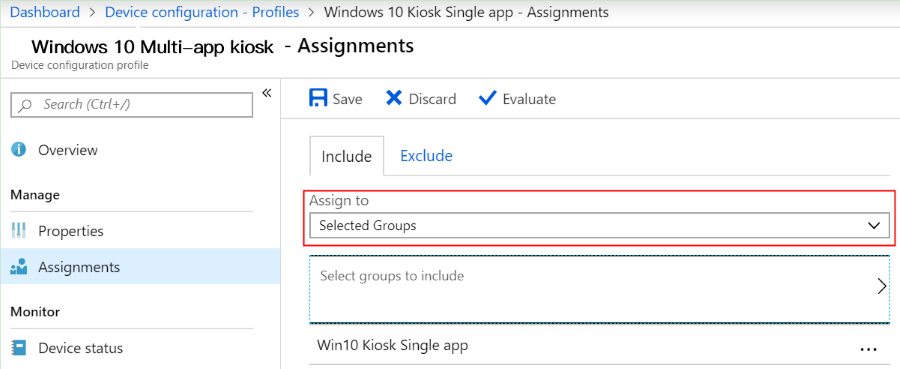Image resolution: width=900 pixels, height=369 pixels.
Task: Click the Assignments people icon
Action: tap(19, 267)
